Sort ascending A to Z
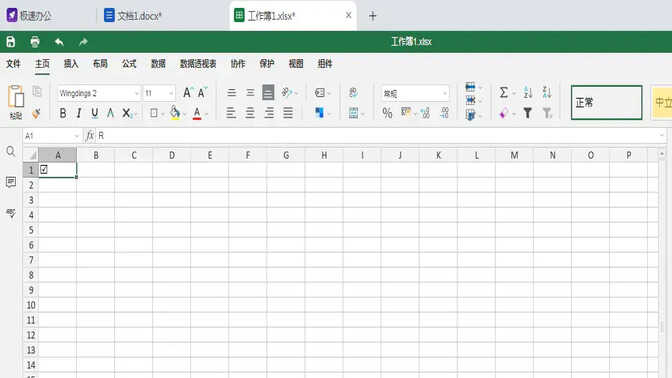Viewport: 672px width, 378px height. pos(528,93)
